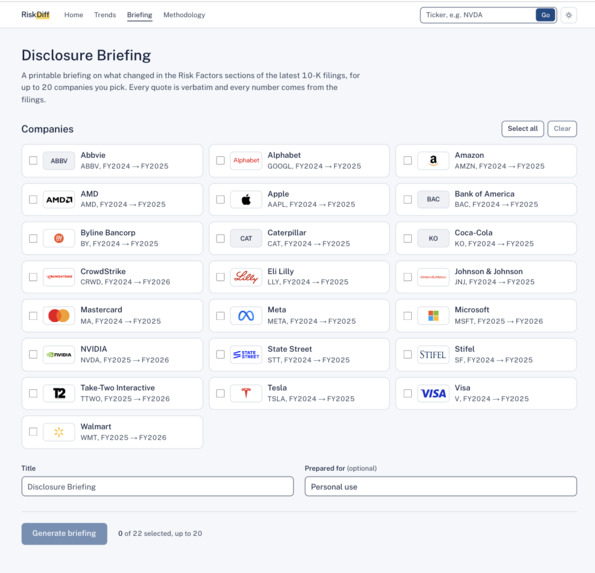This screenshot has height=573, width=595.
Task: Click the Coca-Cola KO badge
Action: (433, 238)
